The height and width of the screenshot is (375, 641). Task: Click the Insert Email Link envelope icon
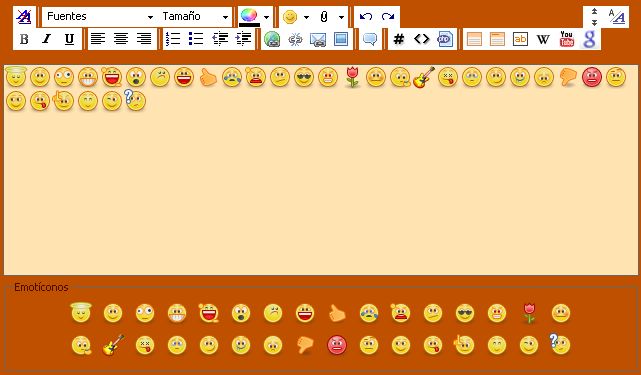(x=318, y=39)
